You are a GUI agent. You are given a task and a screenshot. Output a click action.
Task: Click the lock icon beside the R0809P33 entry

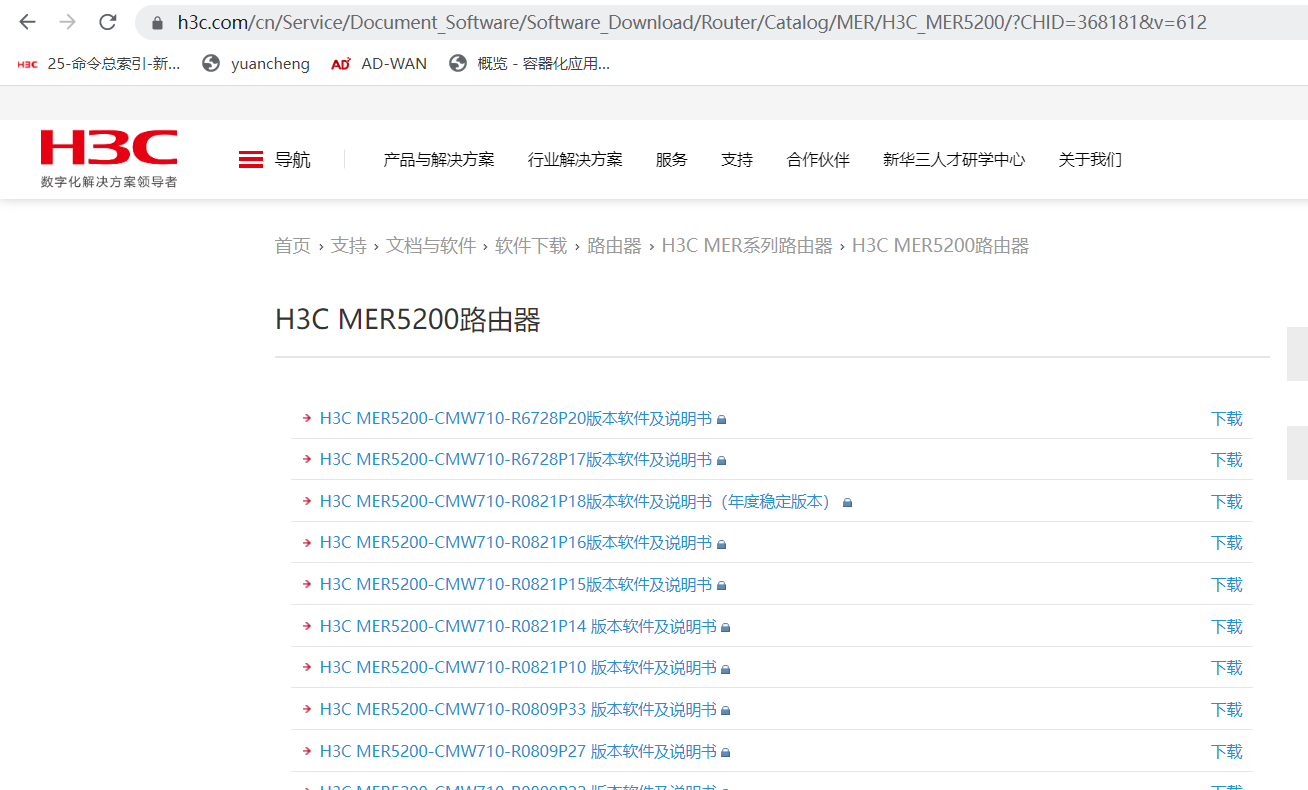point(726,711)
